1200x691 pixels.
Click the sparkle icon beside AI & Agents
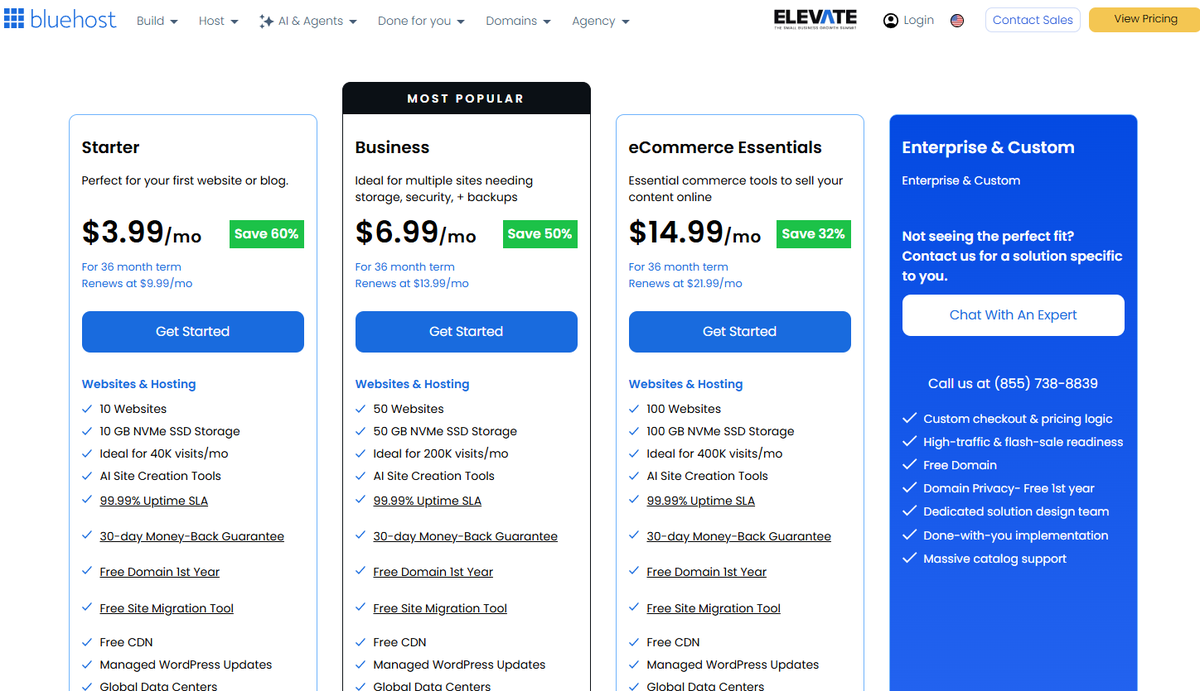coord(266,21)
